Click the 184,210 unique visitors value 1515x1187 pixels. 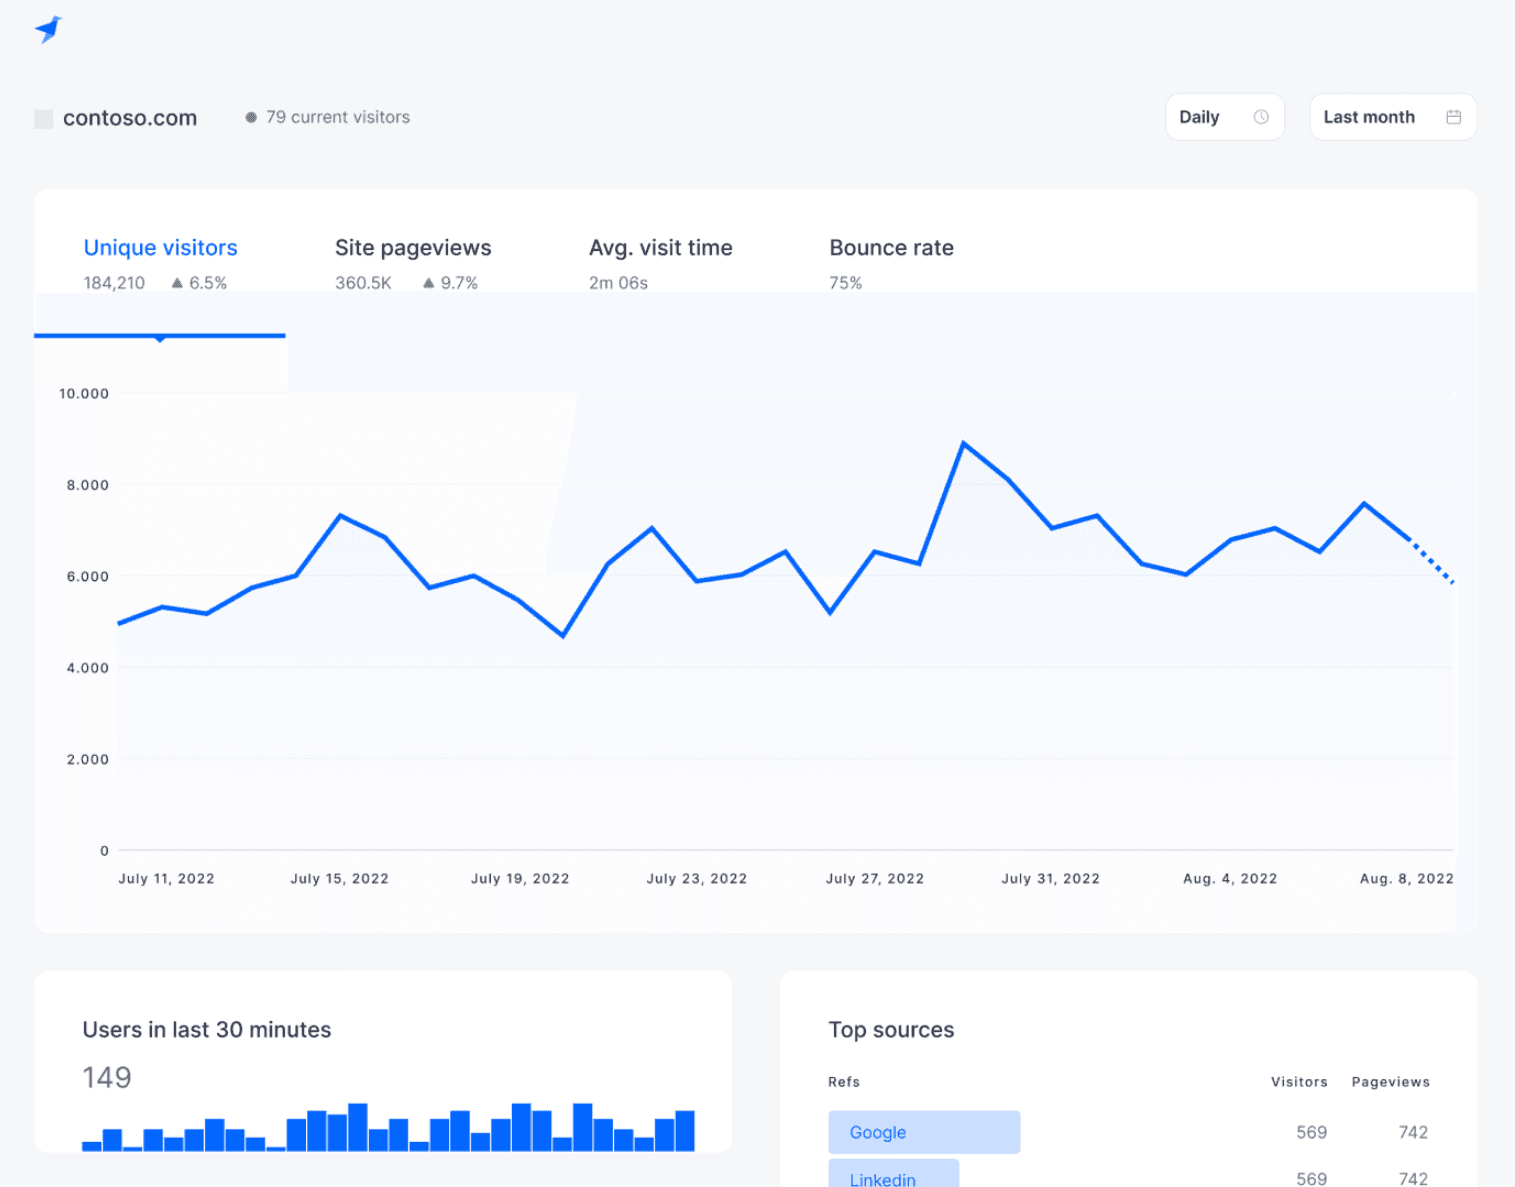pyautogui.click(x=114, y=283)
